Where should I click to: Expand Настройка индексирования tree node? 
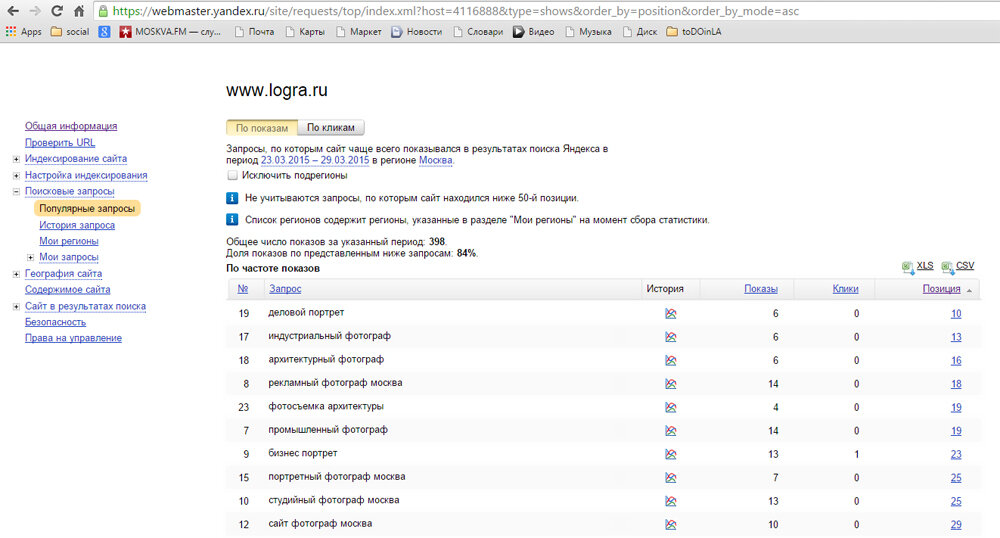(16, 175)
